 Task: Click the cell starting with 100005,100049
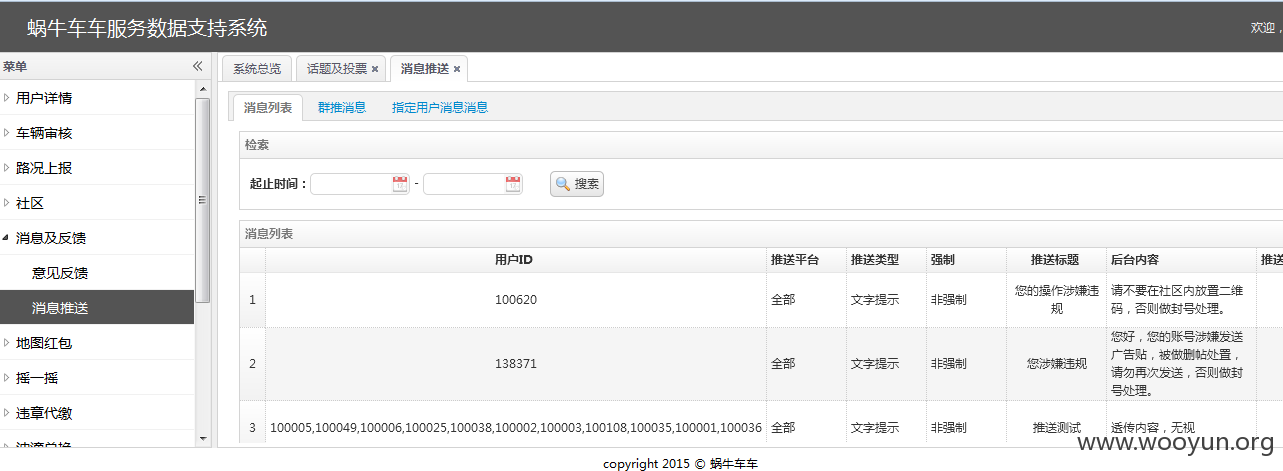click(516, 427)
